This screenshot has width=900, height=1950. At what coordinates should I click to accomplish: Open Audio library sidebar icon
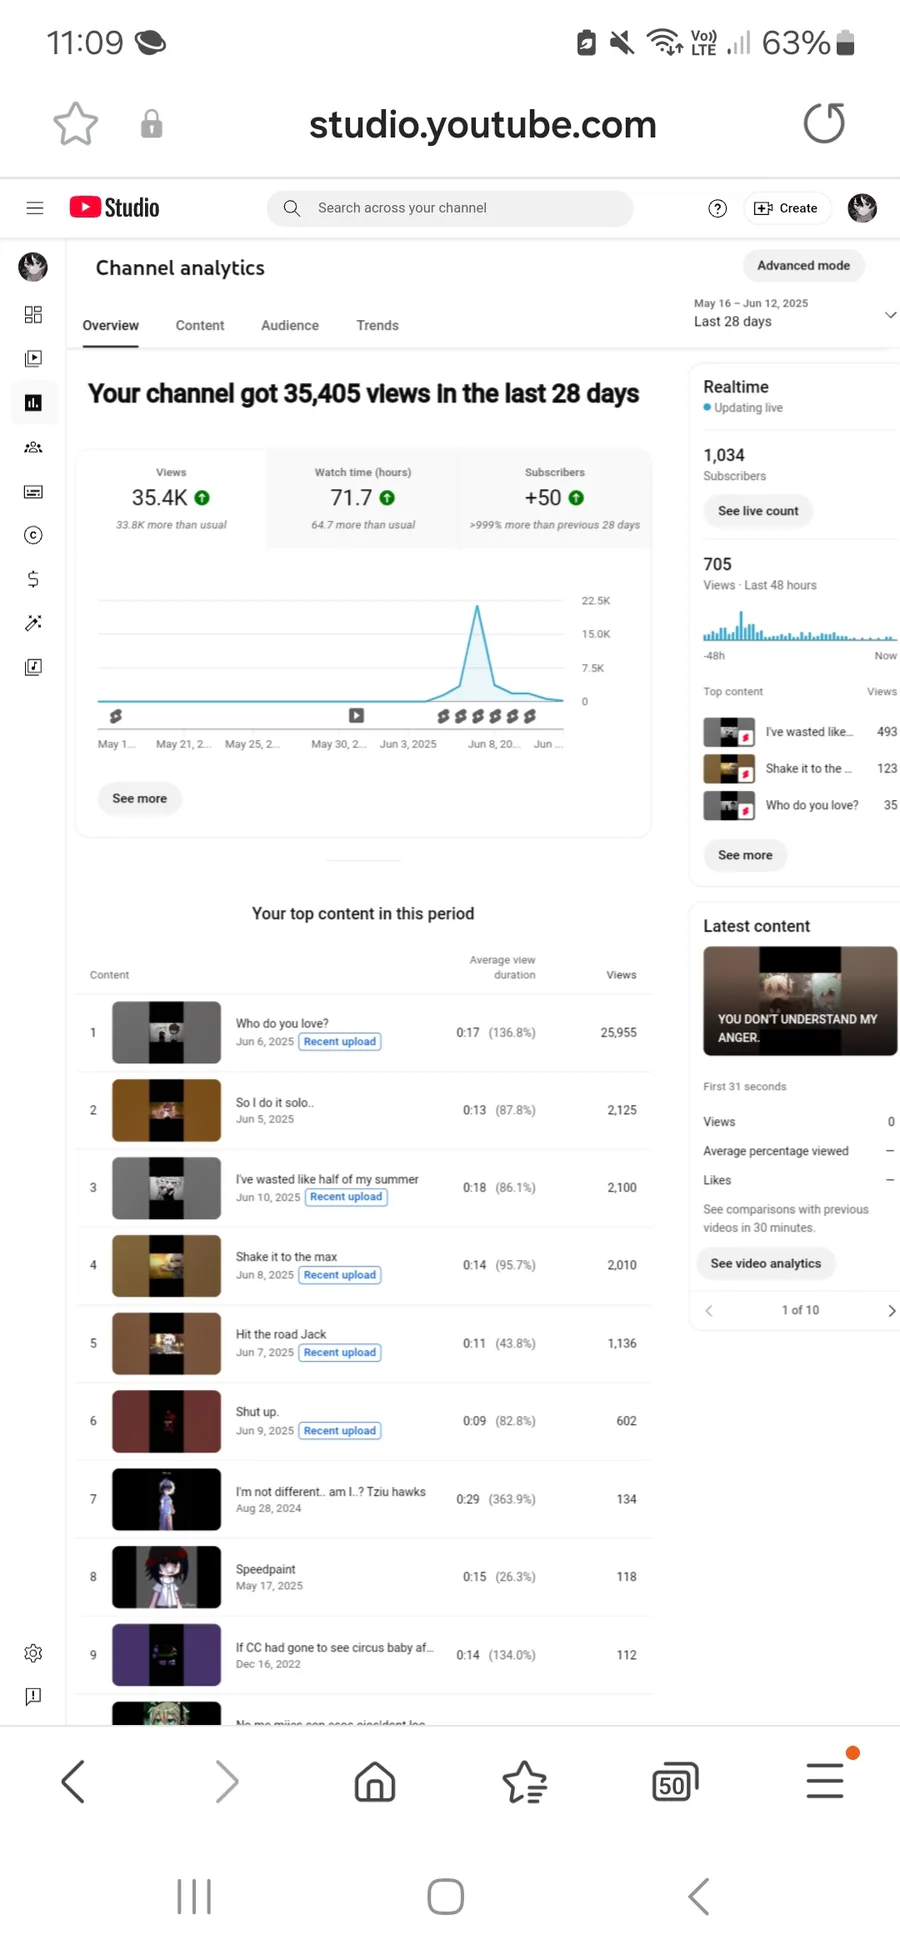(33, 667)
